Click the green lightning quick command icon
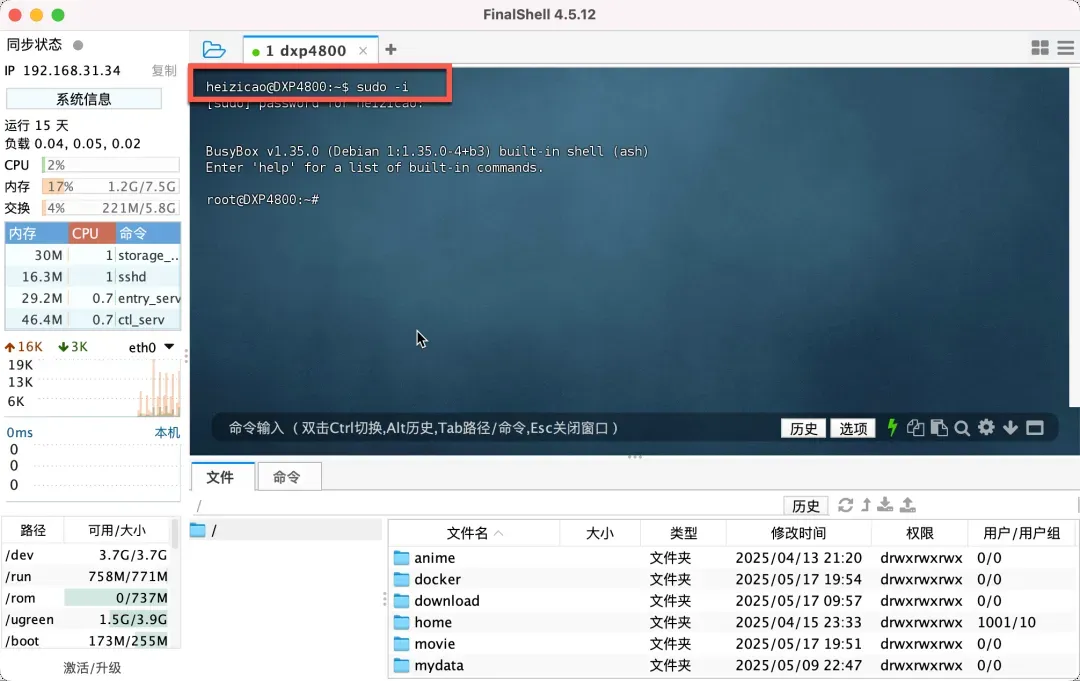 point(892,428)
